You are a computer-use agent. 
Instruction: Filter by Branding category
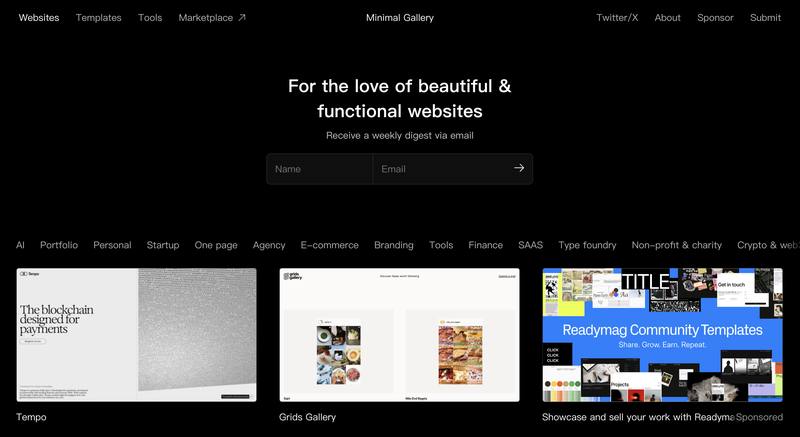[x=394, y=245]
